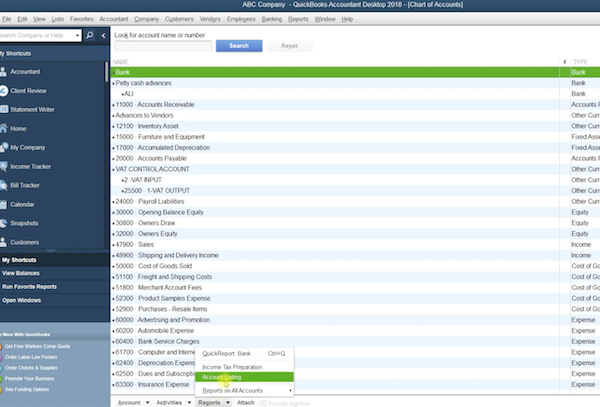Viewport: 600px width, 407px height.
Task: Click the shortcuts list scrollbar
Action: (x=106, y=72)
